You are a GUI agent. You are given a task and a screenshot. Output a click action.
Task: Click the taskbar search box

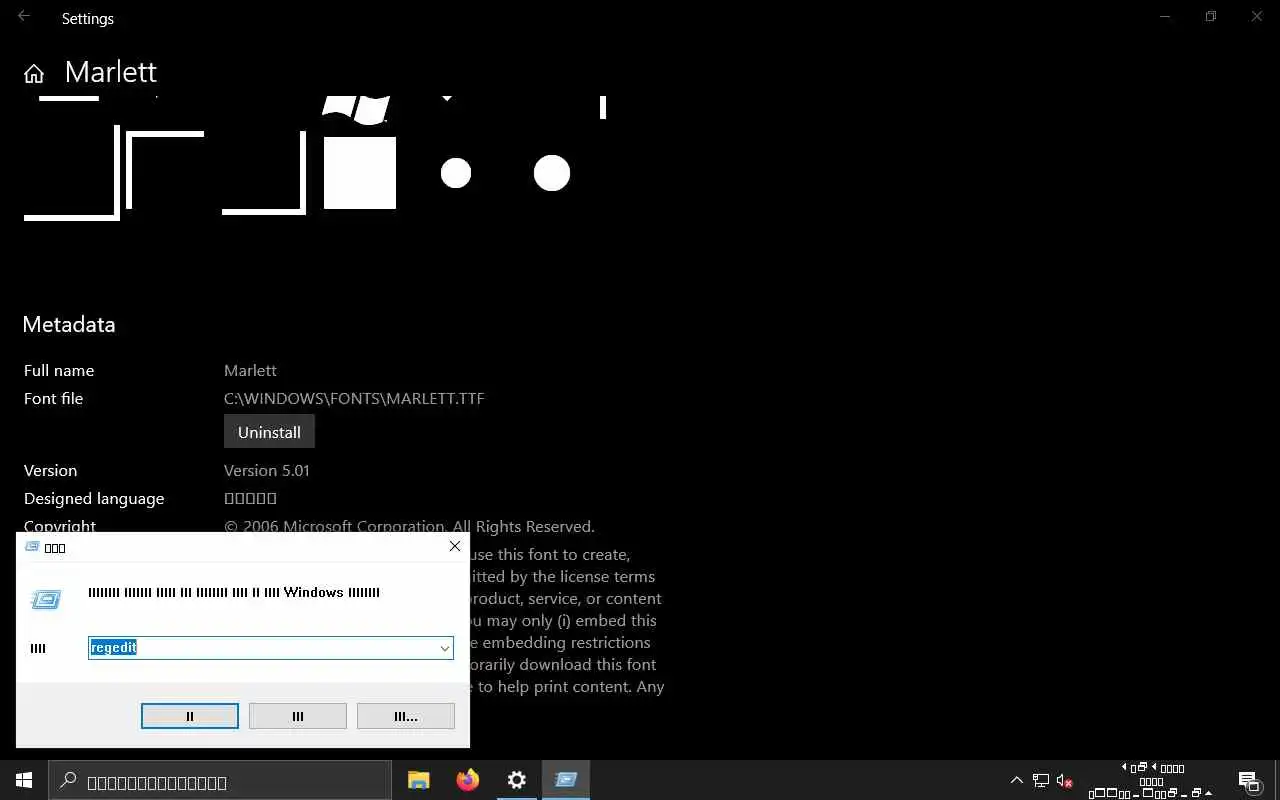[220, 780]
